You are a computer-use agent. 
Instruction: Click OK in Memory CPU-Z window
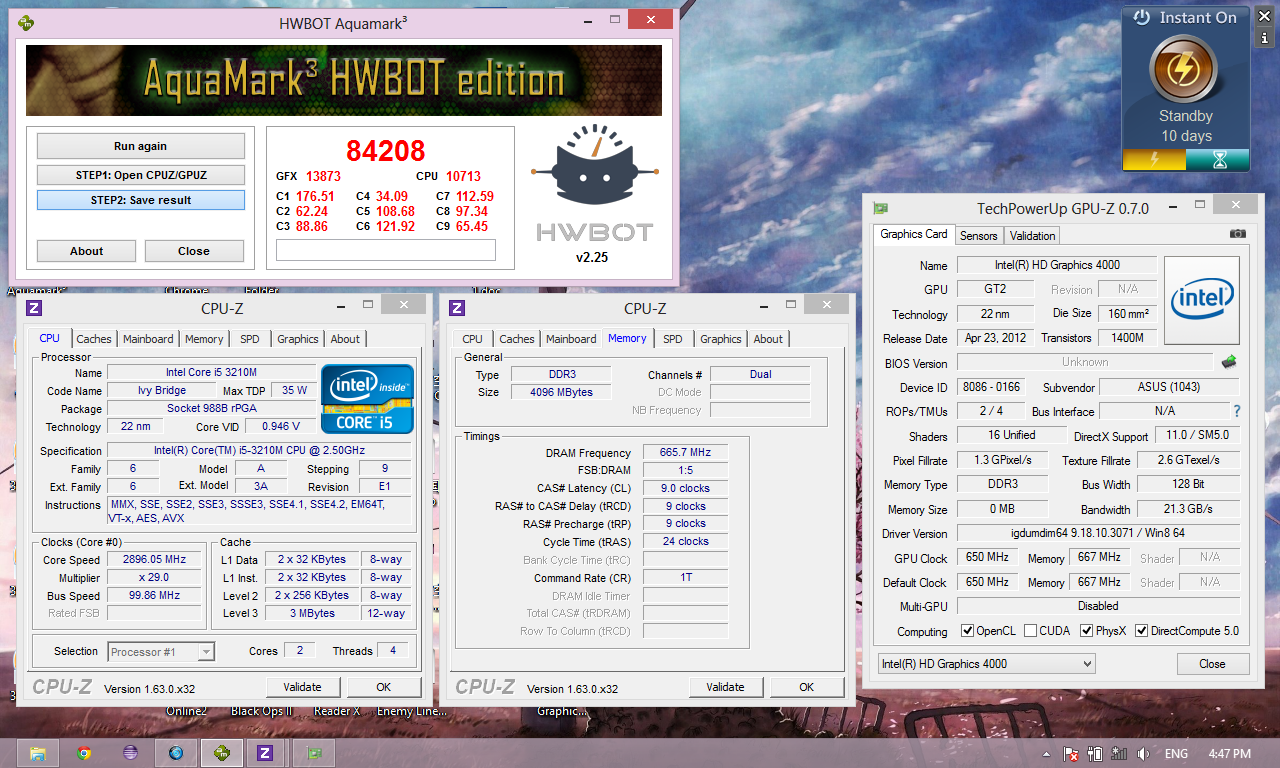[806, 687]
